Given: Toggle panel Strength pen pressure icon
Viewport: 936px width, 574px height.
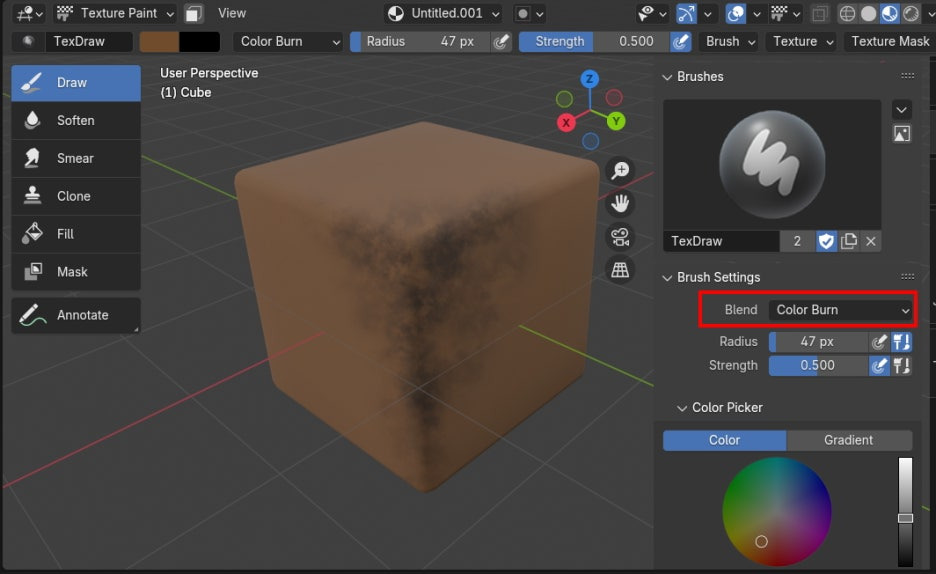Looking at the screenshot, I should (x=879, y=365).
